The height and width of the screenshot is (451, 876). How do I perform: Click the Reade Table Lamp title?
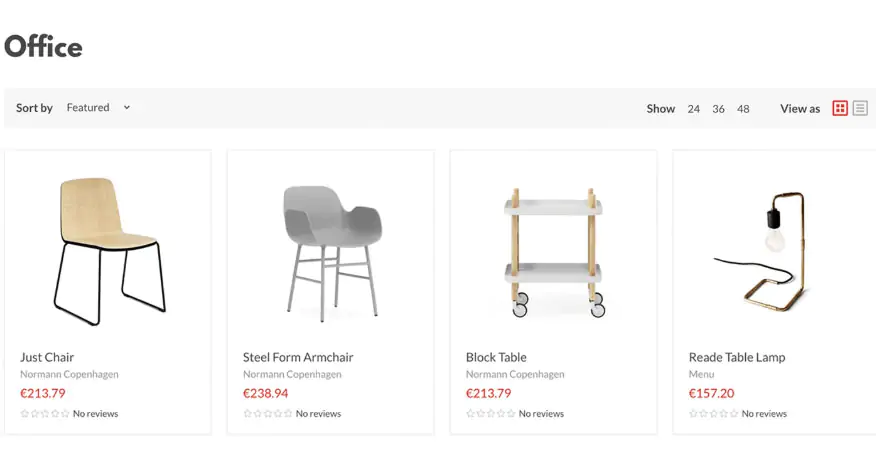[x=737, y=357]
